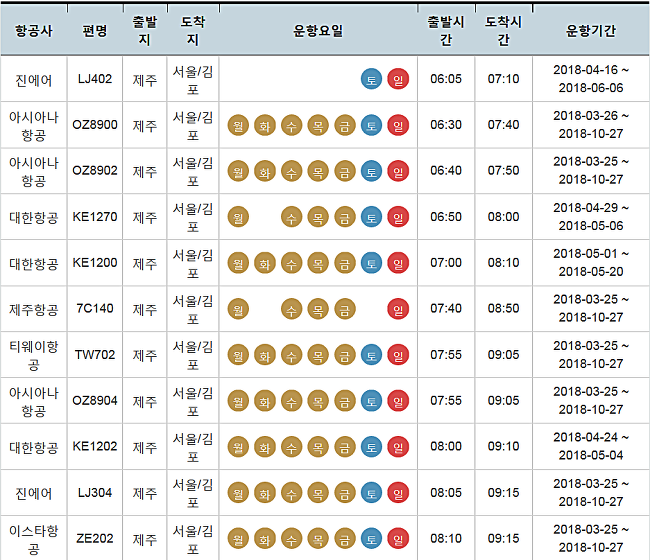650x560 pixels.
Task: Select flight number KE1200
Action: coord(95,263)
